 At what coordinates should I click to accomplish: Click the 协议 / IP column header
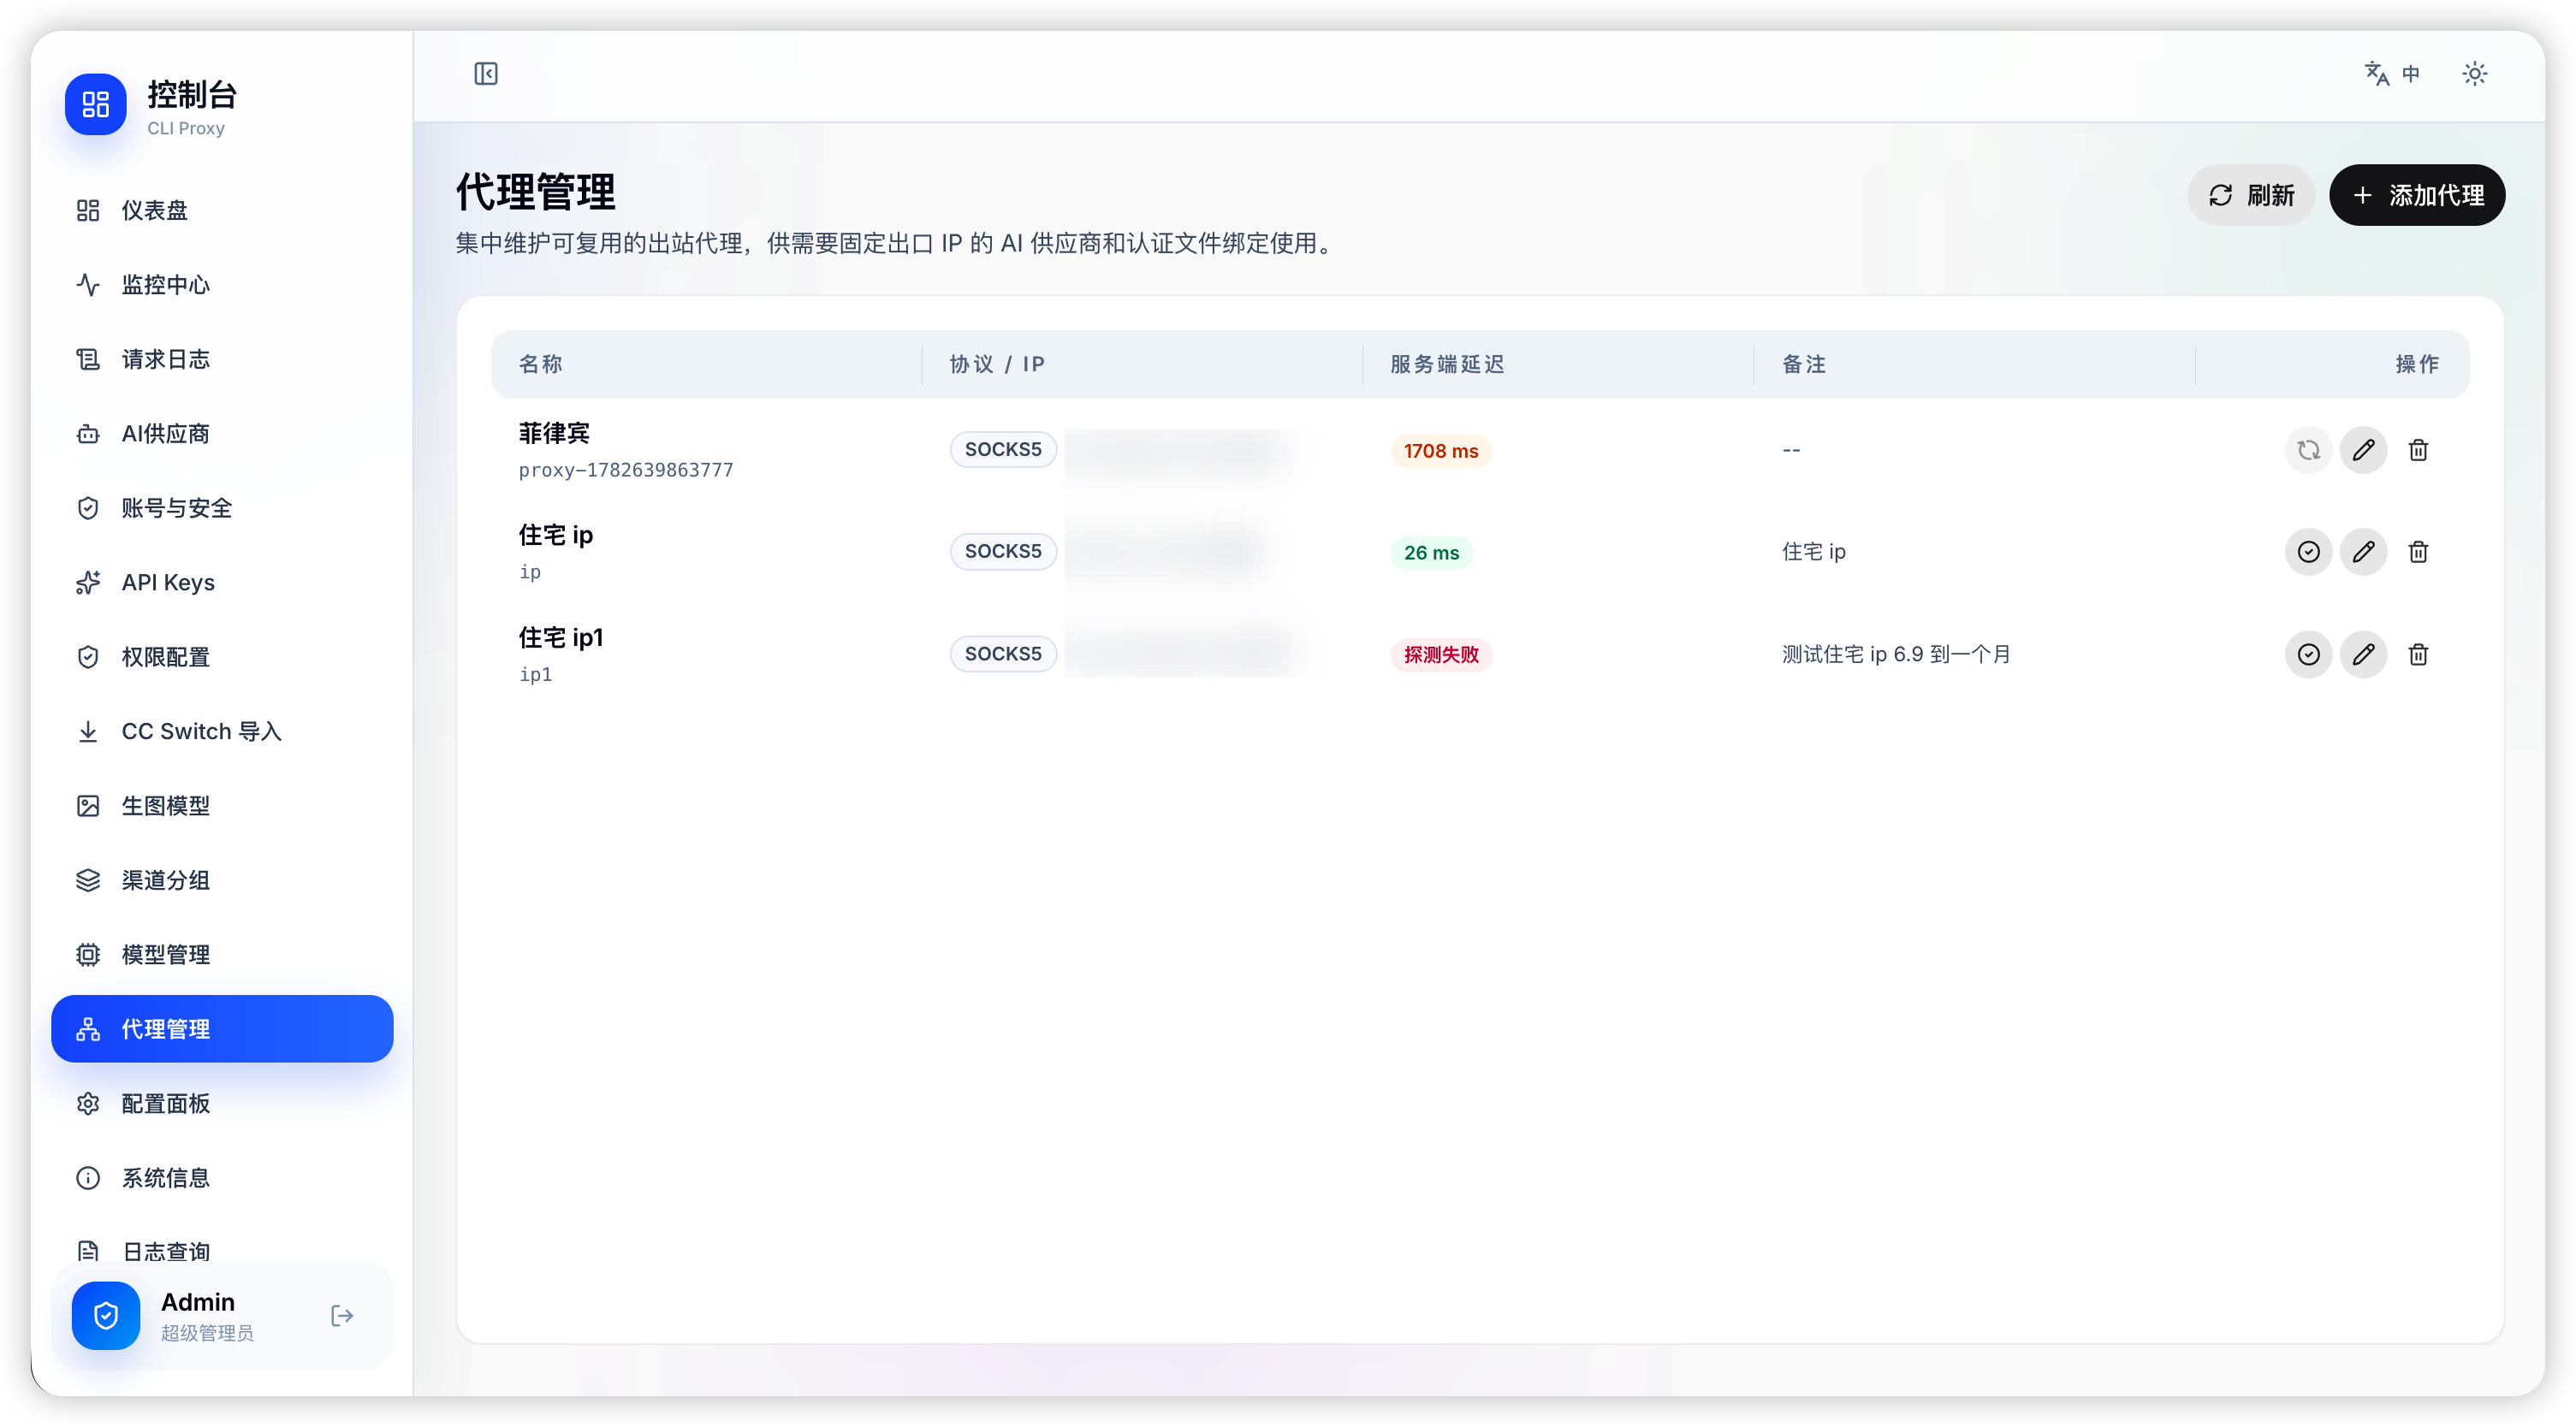tap(997, 364)
